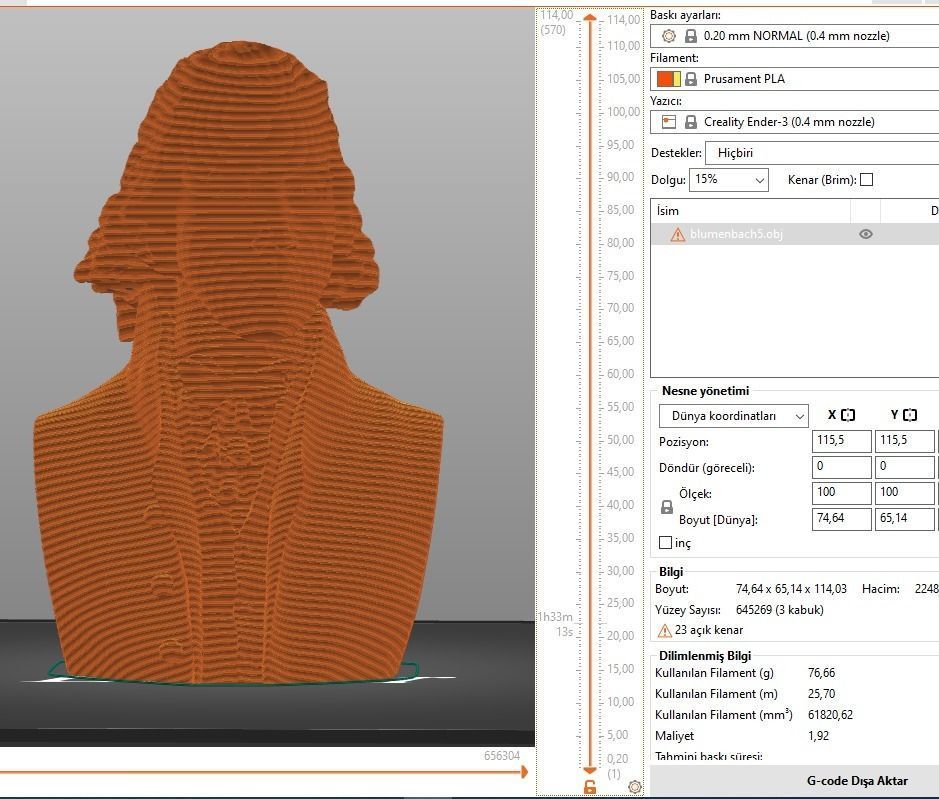Open the Dolgu infill 15% dropdown
The image size is (939, 799).
729,180
